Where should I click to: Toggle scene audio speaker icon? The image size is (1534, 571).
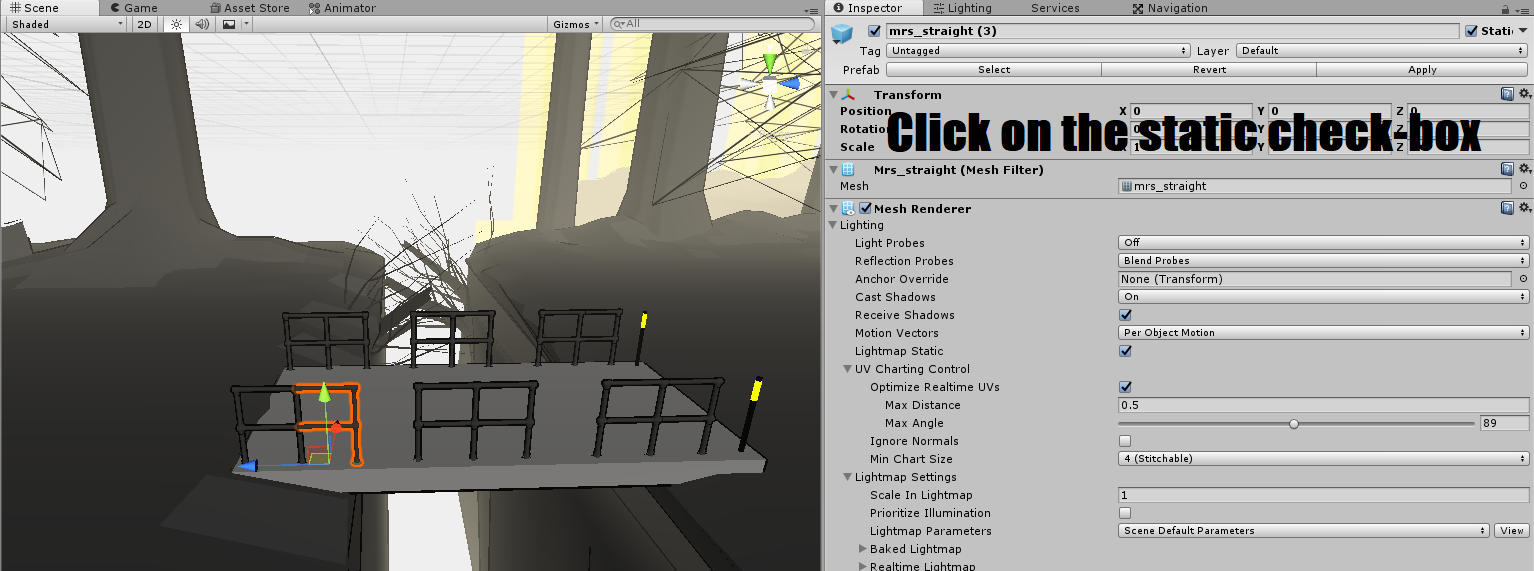(202, 24)
